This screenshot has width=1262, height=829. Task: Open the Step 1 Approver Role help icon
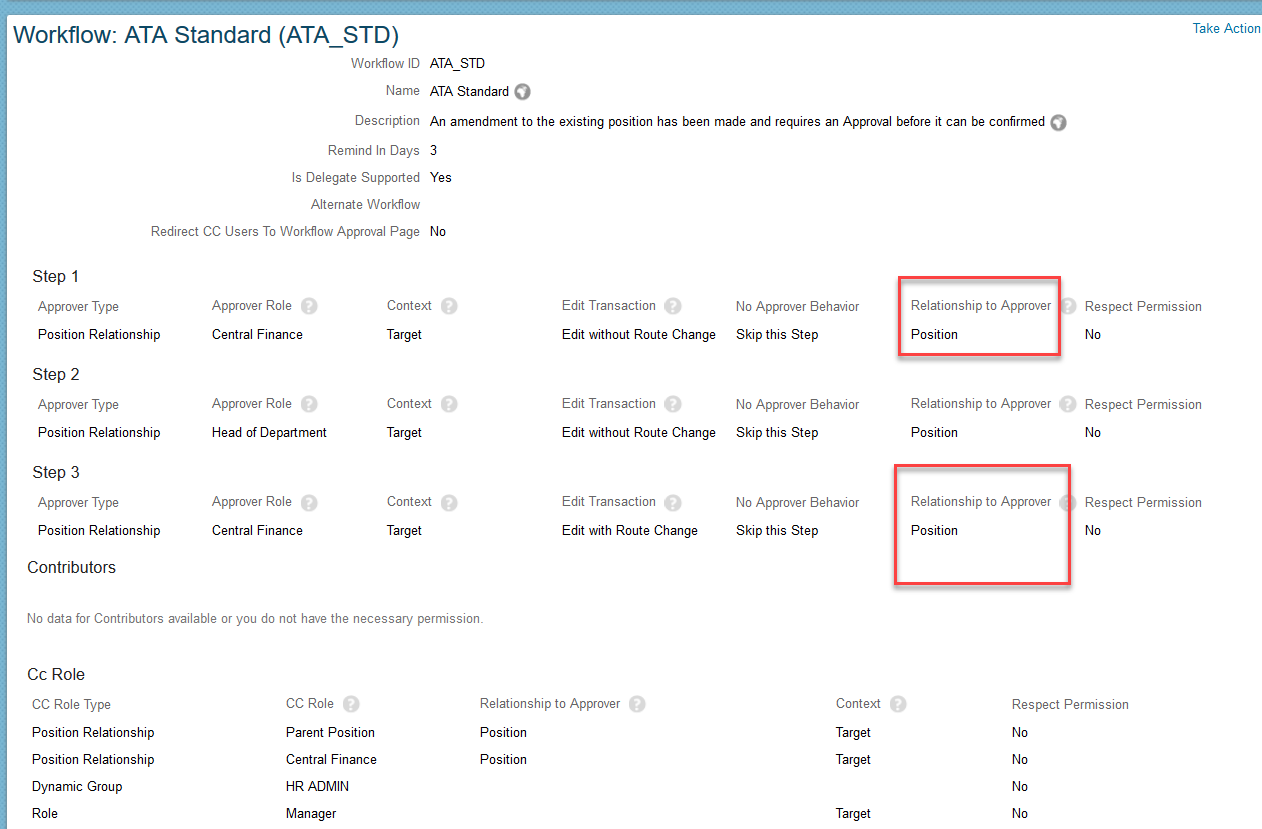click(x=309, y=306)
